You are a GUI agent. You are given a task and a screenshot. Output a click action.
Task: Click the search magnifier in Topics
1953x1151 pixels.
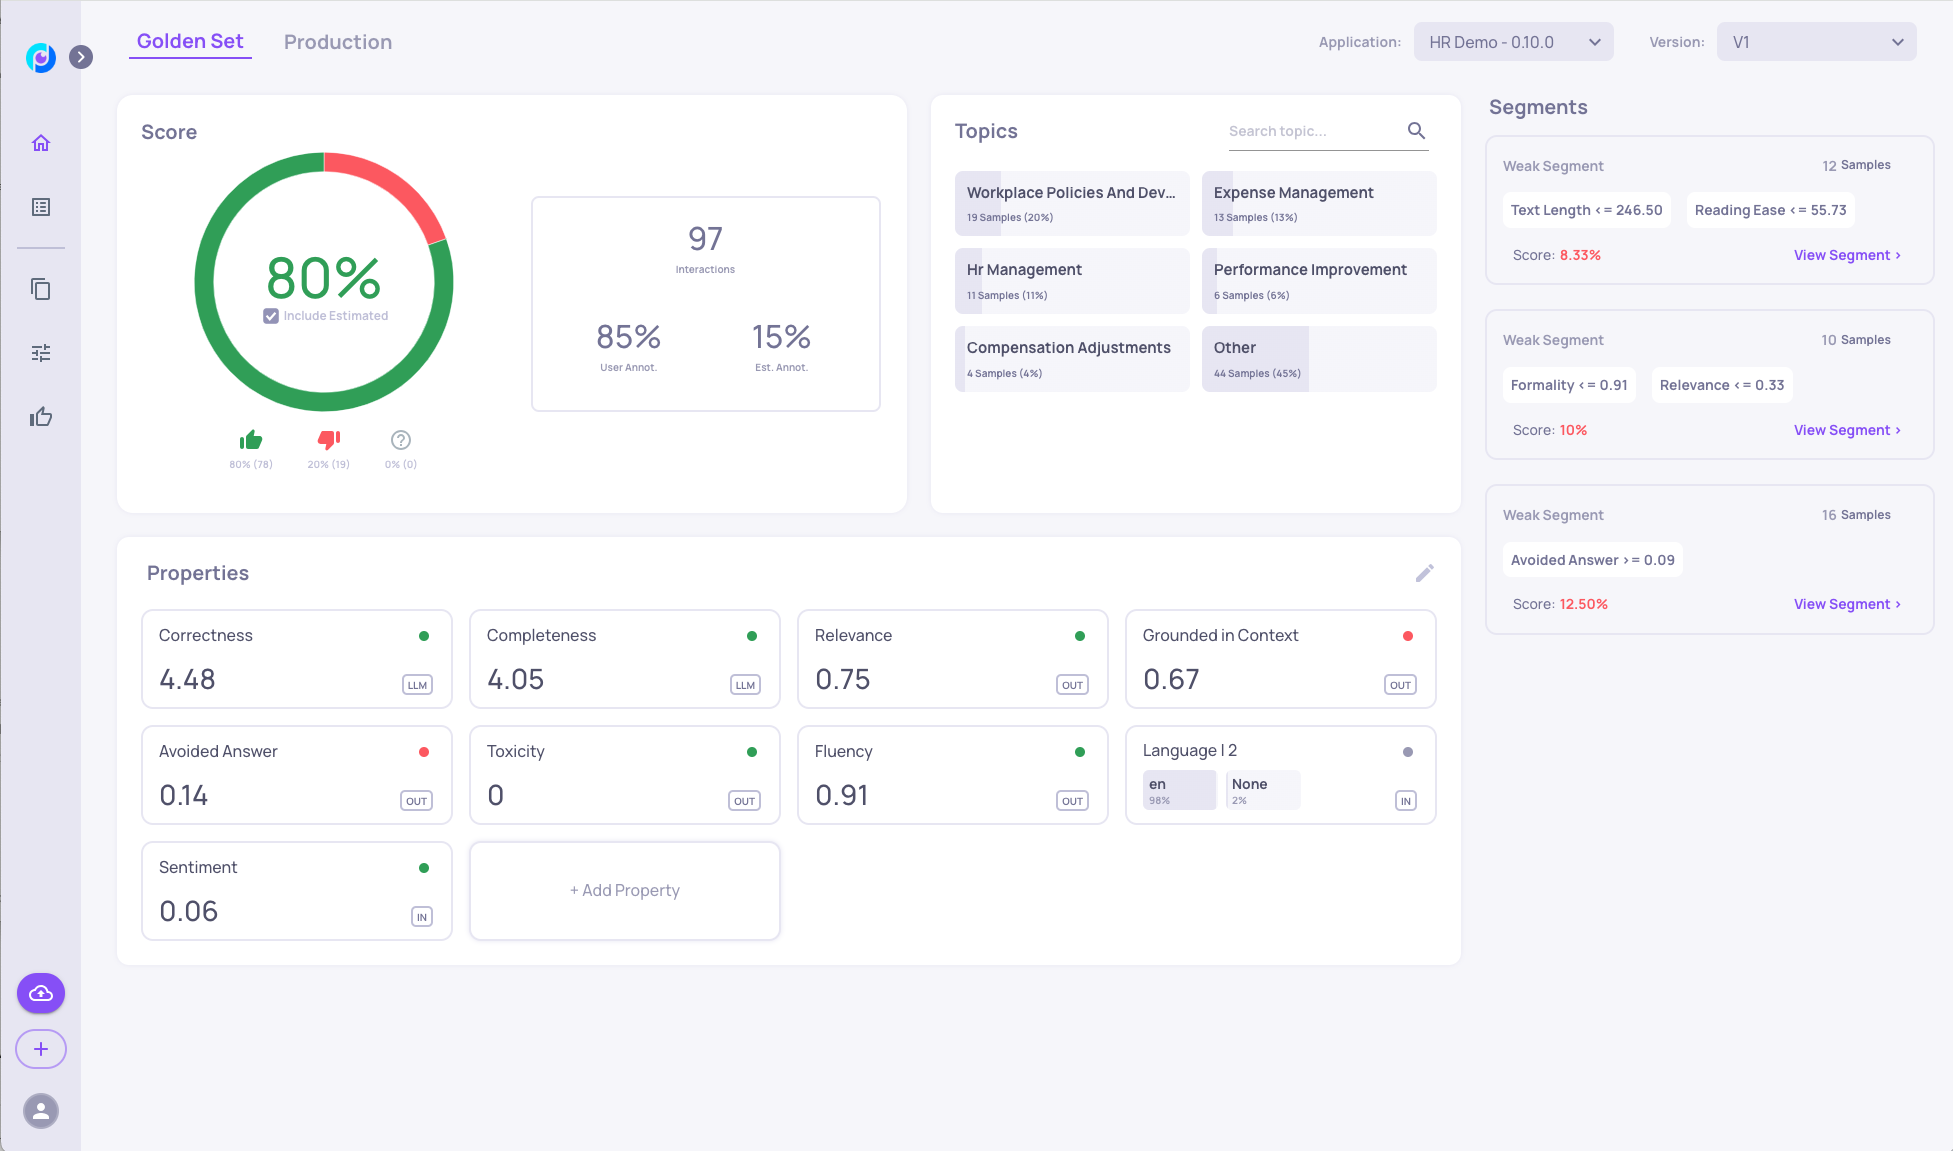[x=1416, y=131]
